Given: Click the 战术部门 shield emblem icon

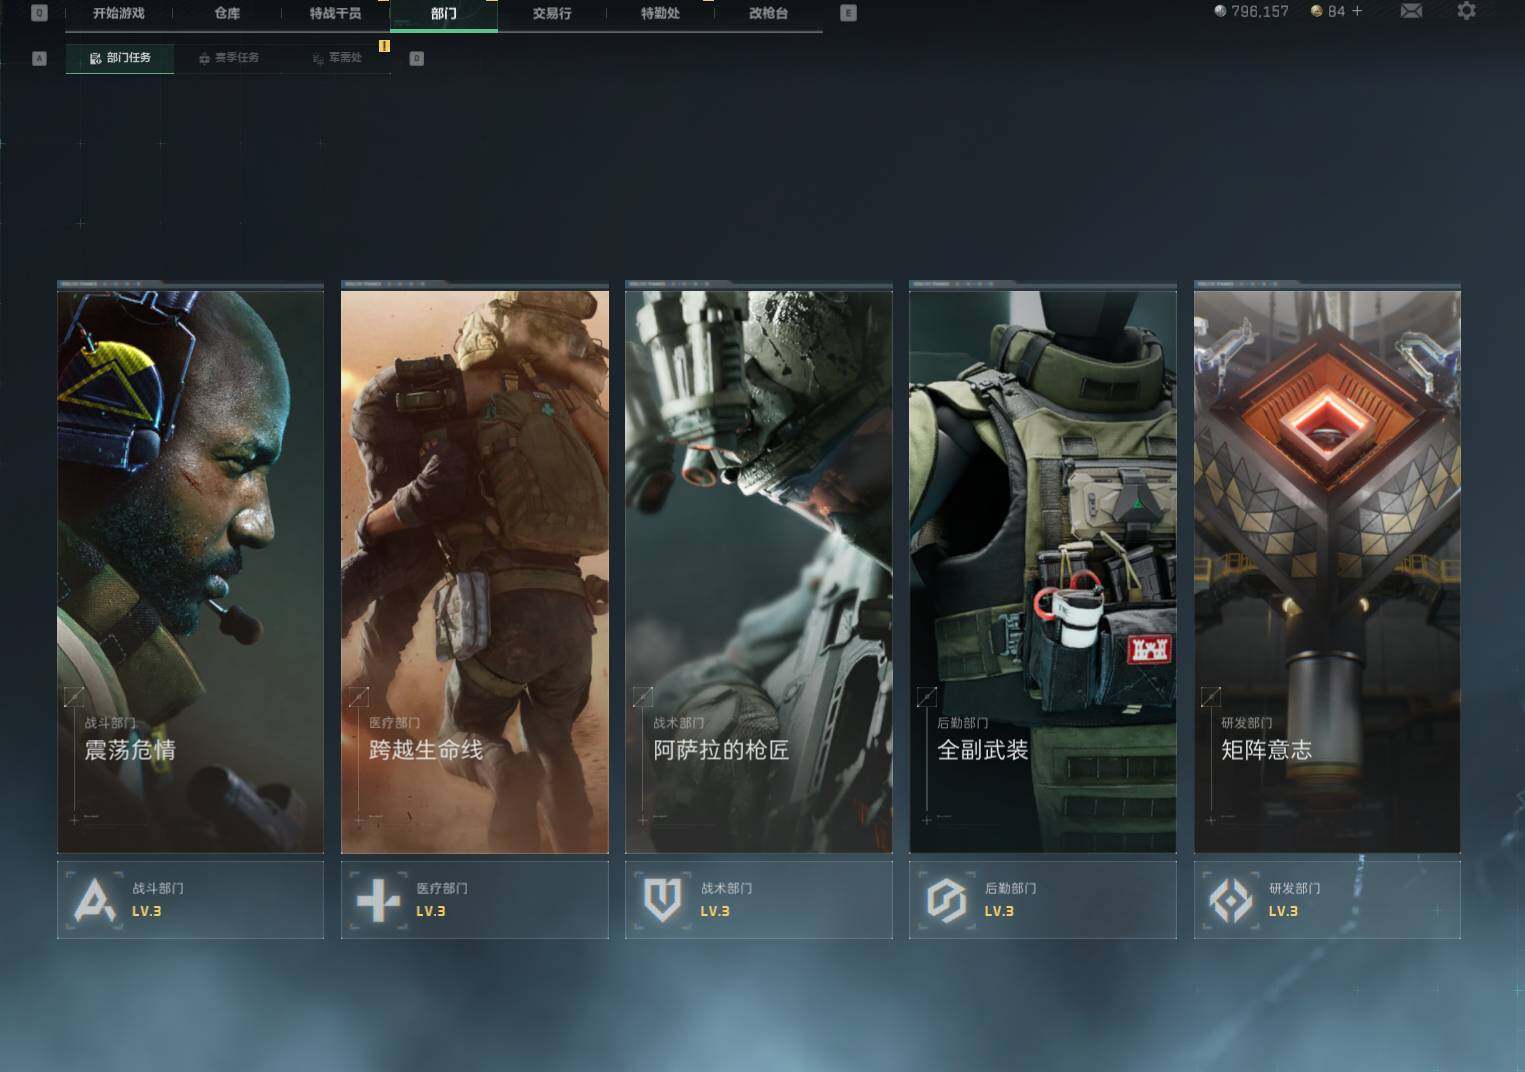Looking at the screenshot, I should 663,900.
